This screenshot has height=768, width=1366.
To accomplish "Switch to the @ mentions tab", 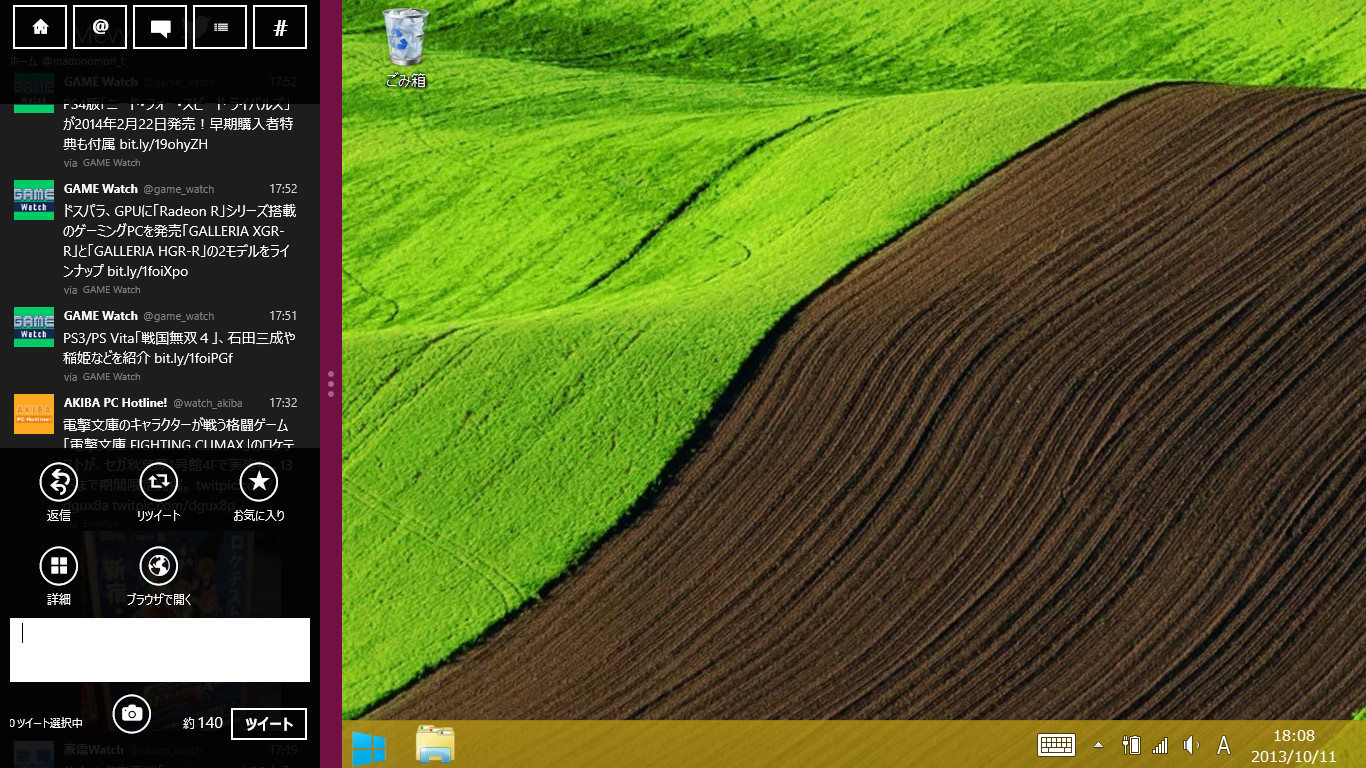I will 100,27.
